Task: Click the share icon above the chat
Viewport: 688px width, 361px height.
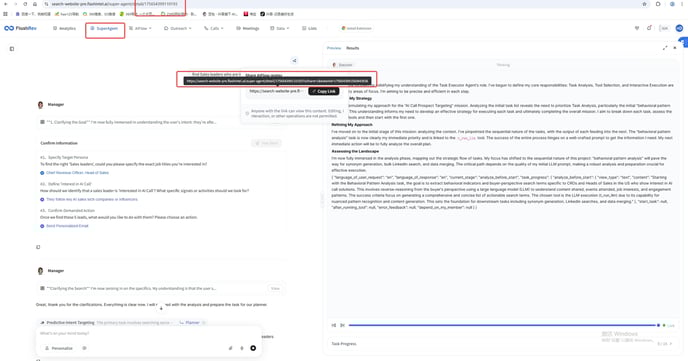Action: point(294,61)
